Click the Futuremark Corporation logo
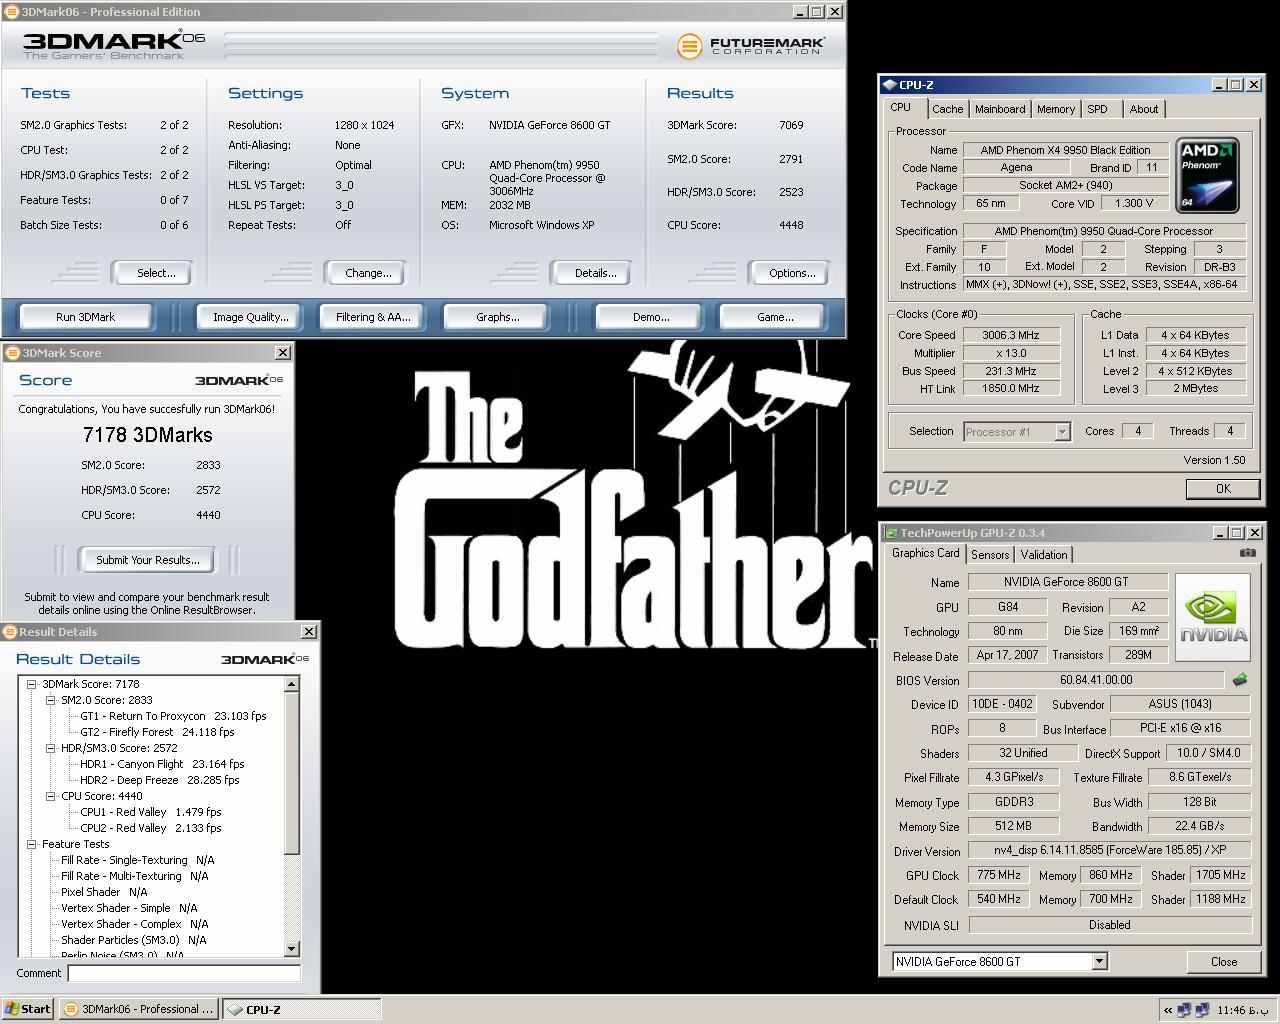This screenshot has height=1024, width=1280. 751,46
